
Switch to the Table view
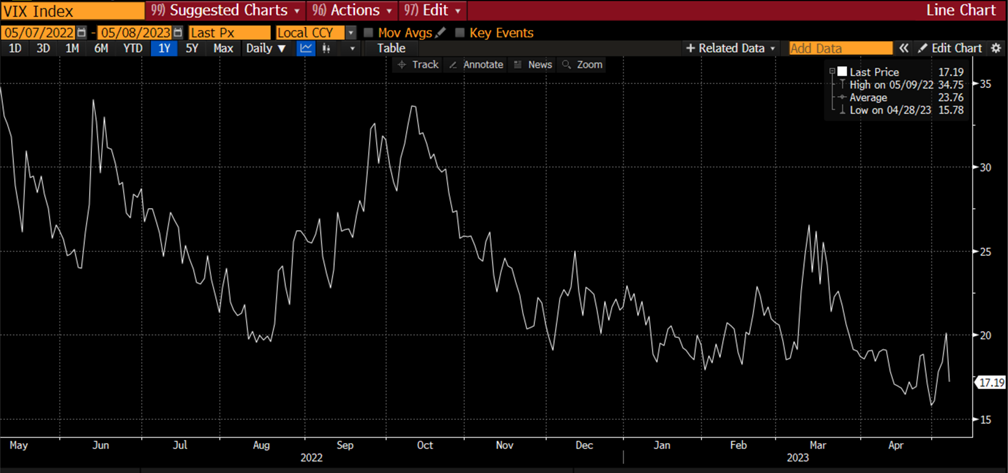tap(391, 48)
